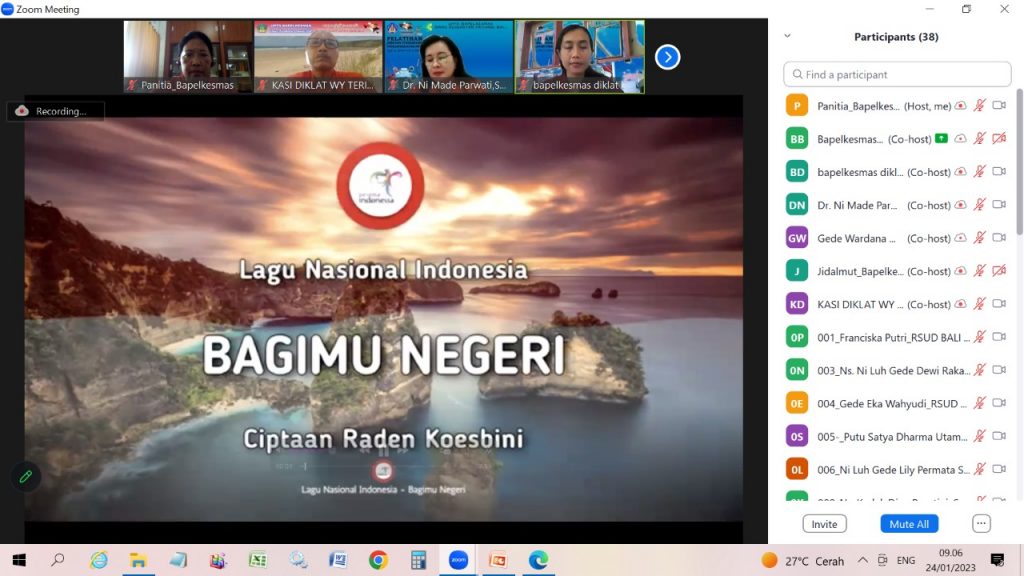Expand the system tray hidden icons arrow
Image resolution: width=1024 pixels, height=576 pixels.
[863, 560]
